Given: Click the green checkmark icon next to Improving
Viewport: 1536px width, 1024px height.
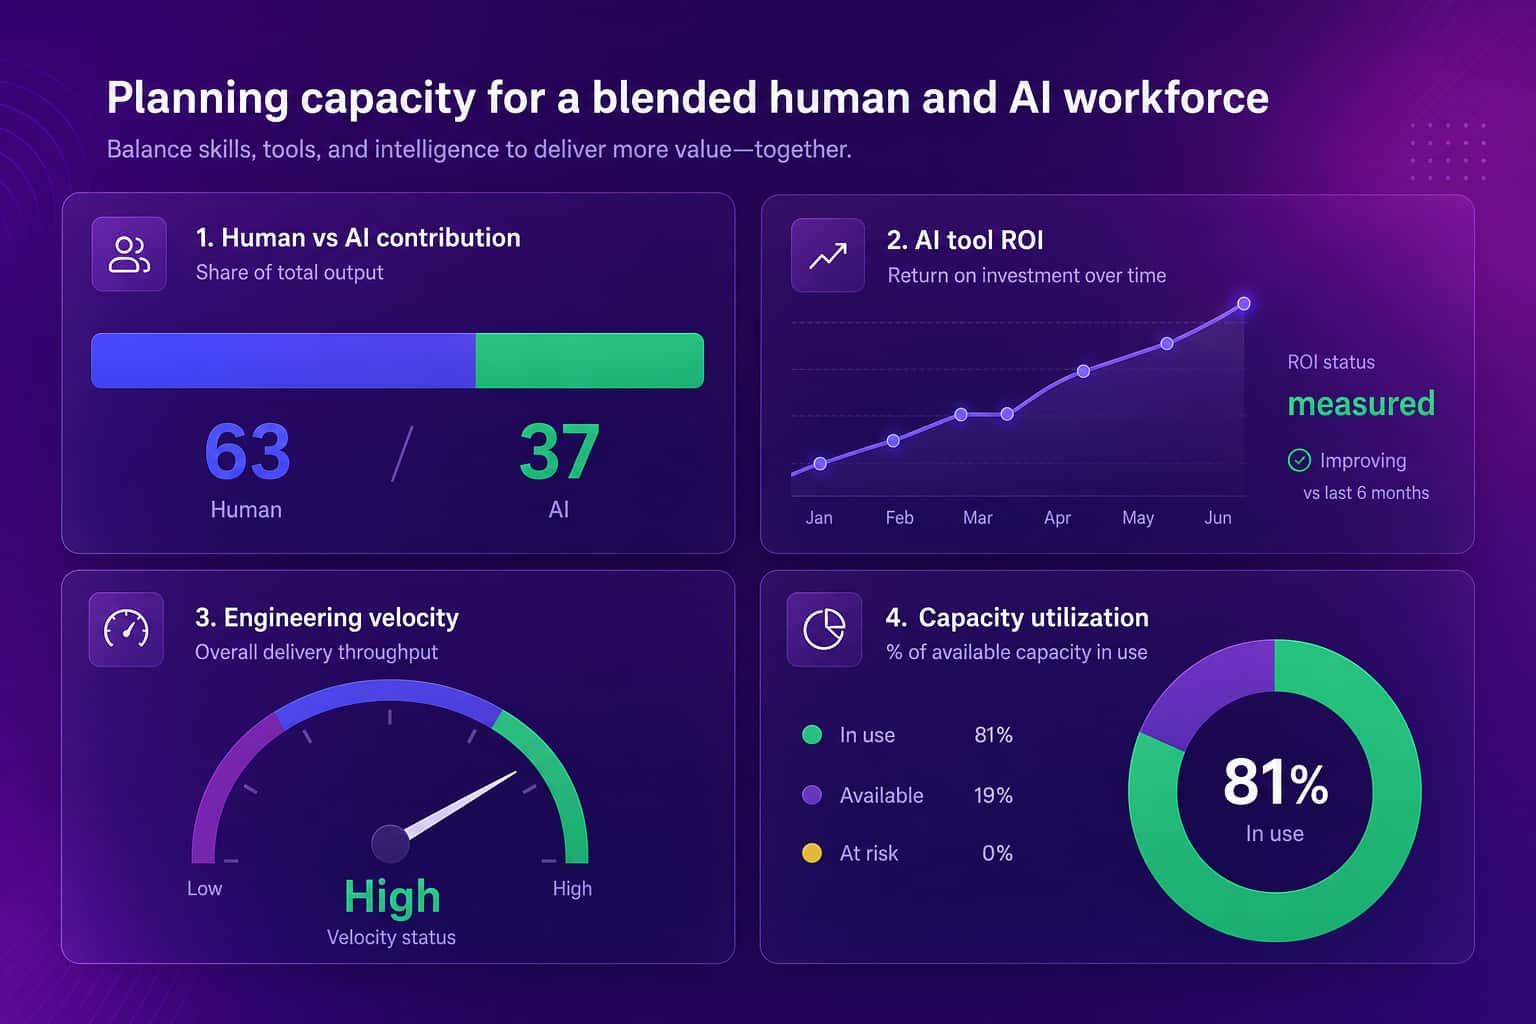Looking at the screenshot, I should [x=1299, y=460].
